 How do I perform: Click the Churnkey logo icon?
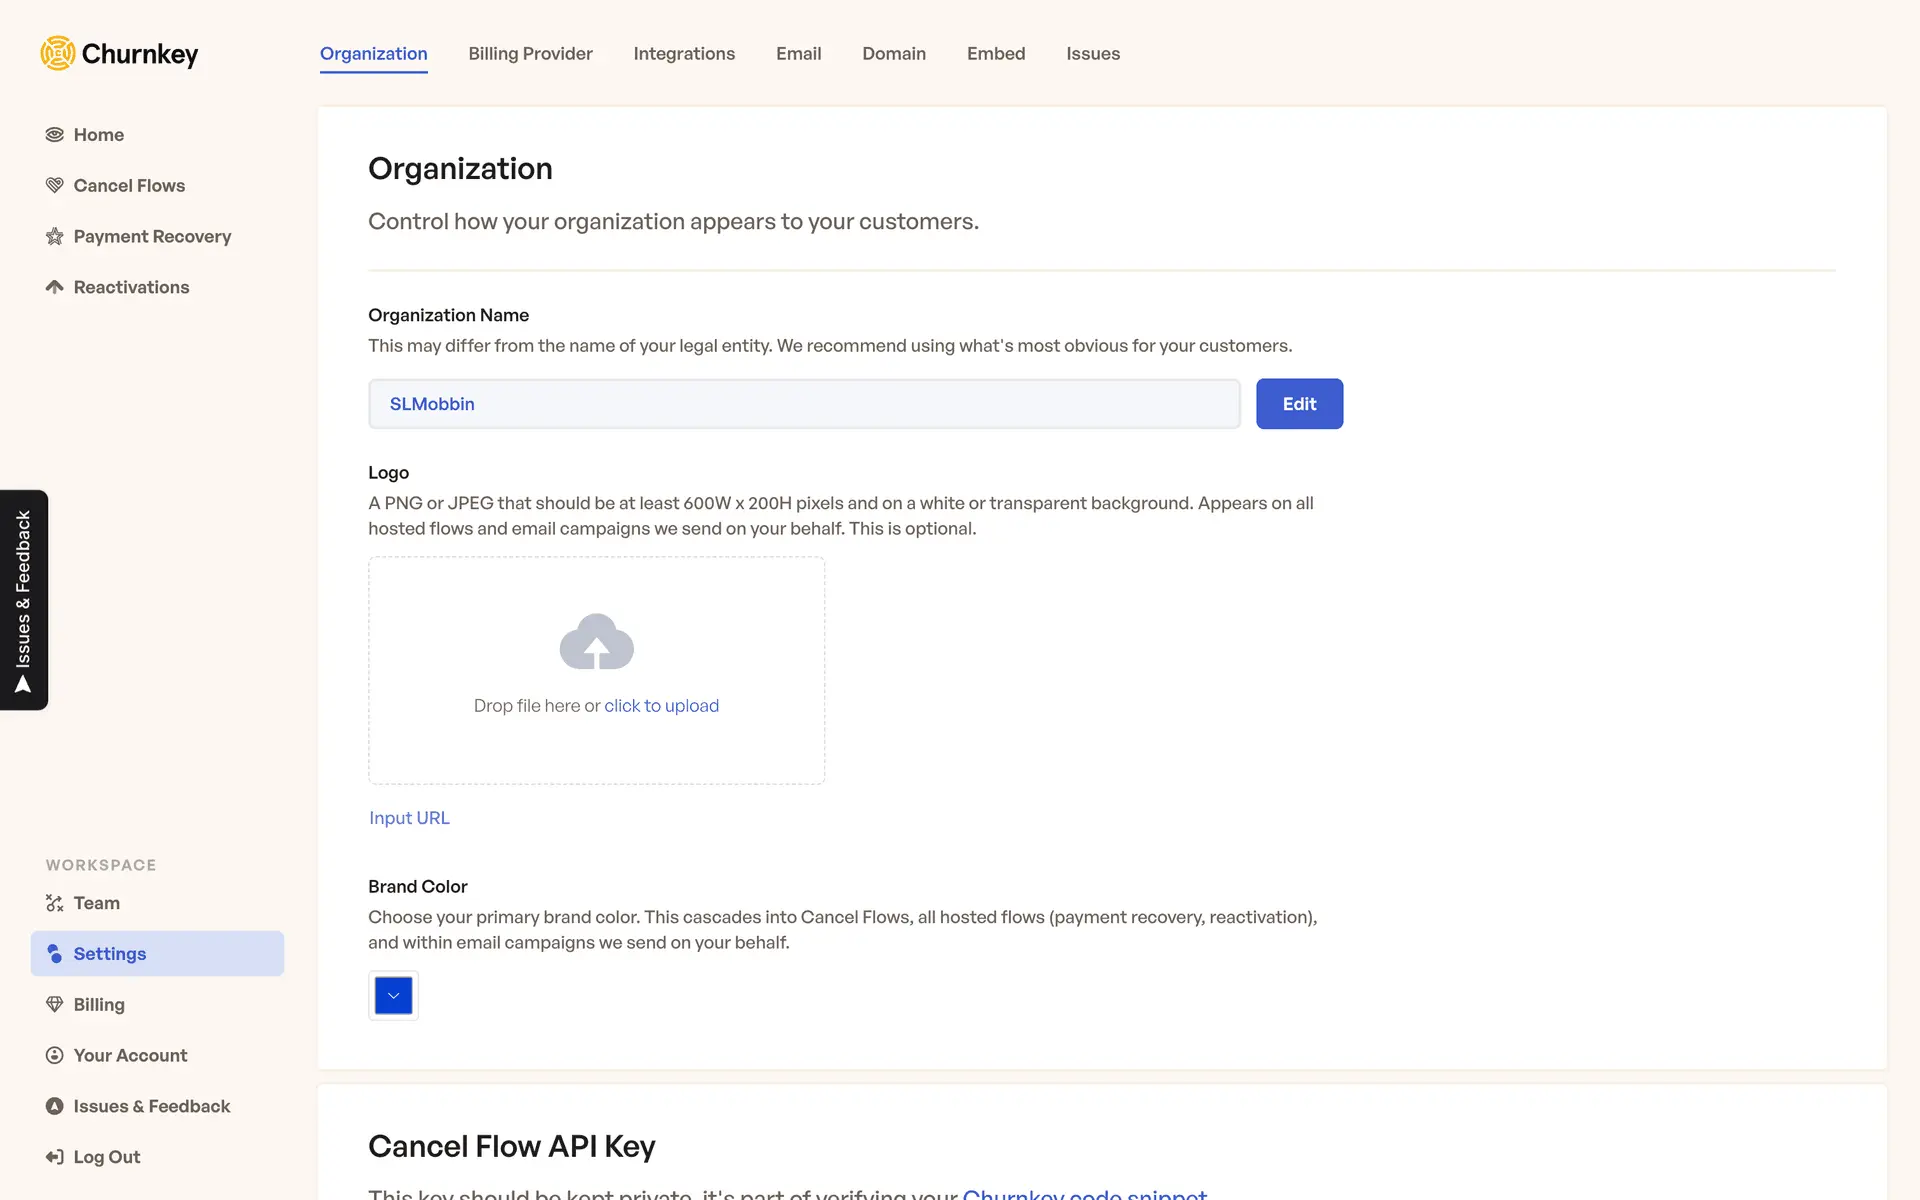click(58, 53)
